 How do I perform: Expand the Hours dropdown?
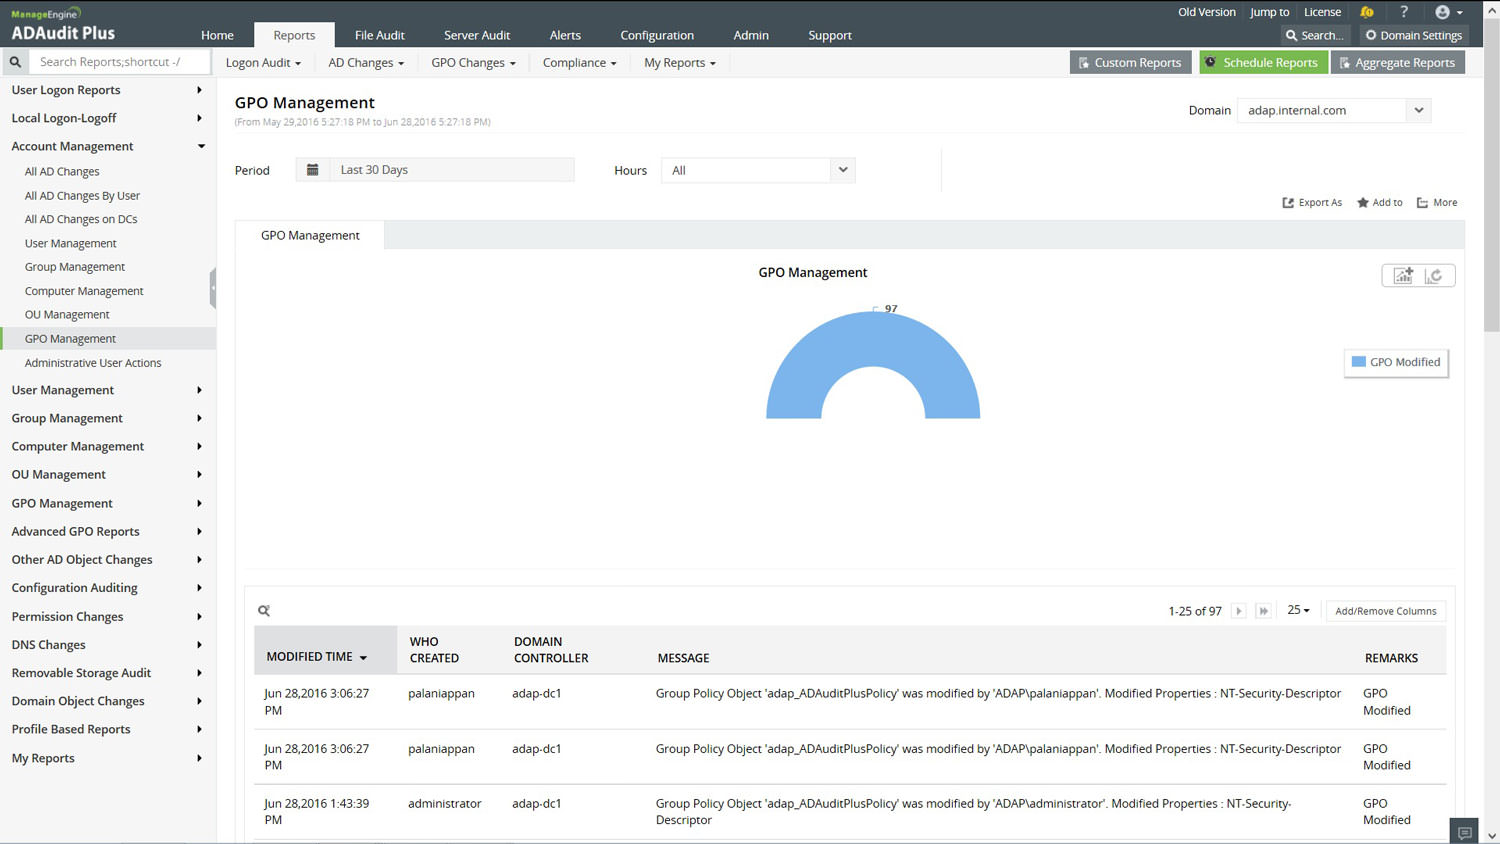(x=842, y=170)
